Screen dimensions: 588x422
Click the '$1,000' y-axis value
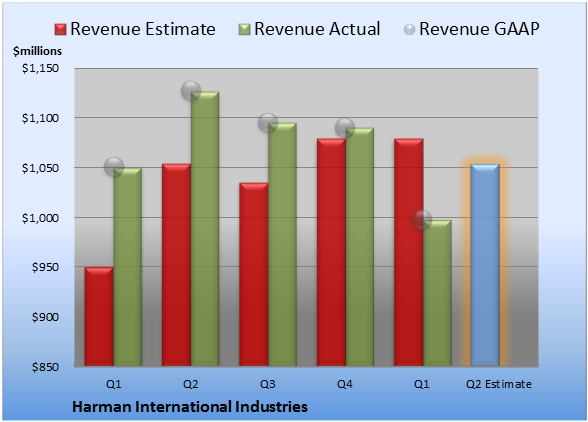coord(40,218)
